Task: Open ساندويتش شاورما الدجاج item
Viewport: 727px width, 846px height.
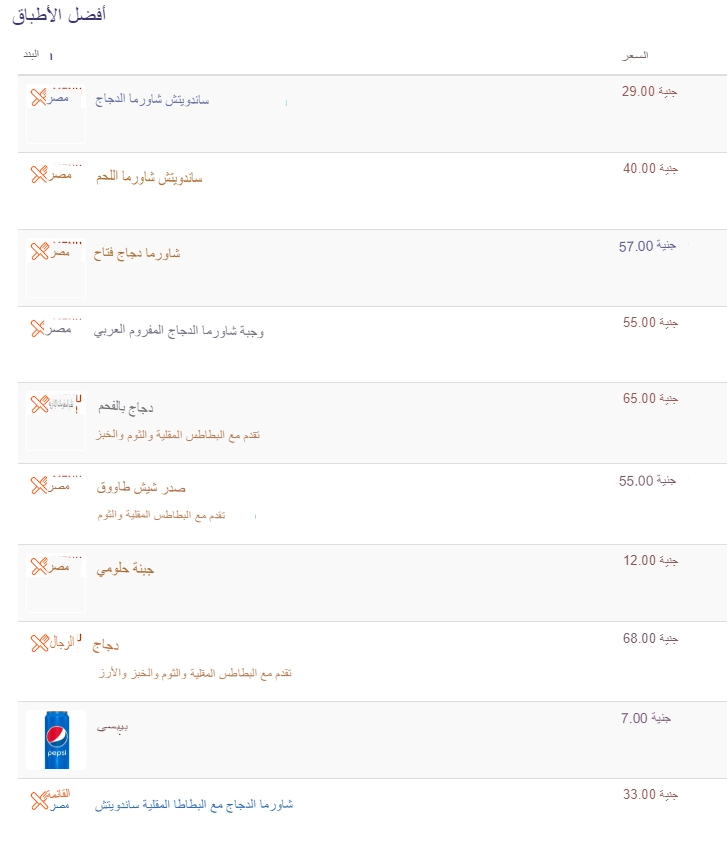Action: (x=152, y=99)
